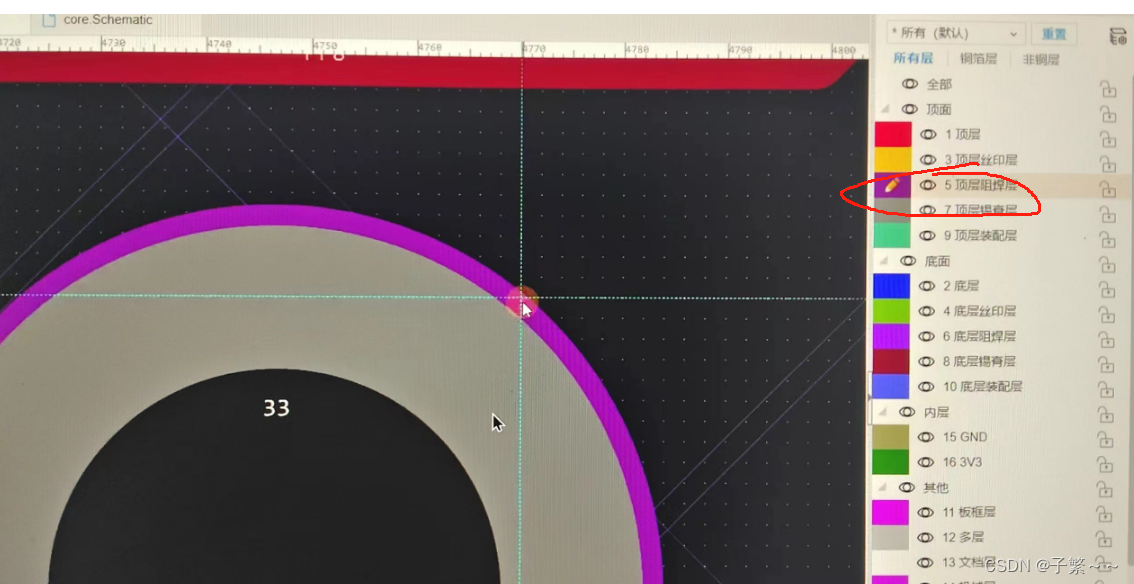Toggle the eye icon for 顶面 group
This screenshot has width=1134, height=584.
click(x=909, y=110)
